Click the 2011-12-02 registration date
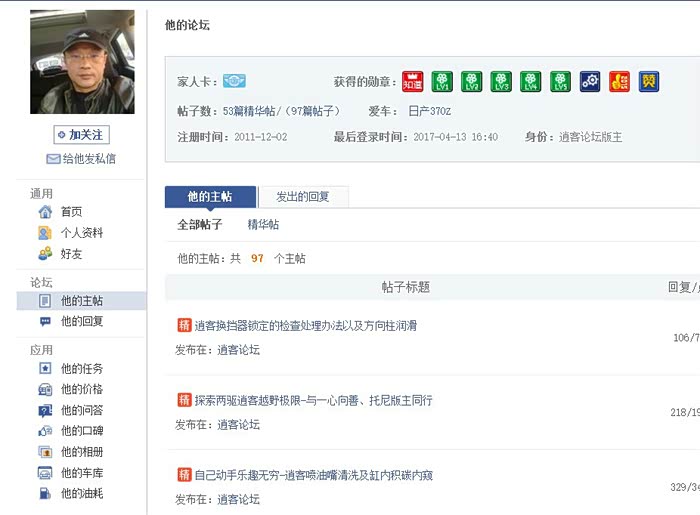The width and height of the screenshot is (700, 515). tap(261, 137)
